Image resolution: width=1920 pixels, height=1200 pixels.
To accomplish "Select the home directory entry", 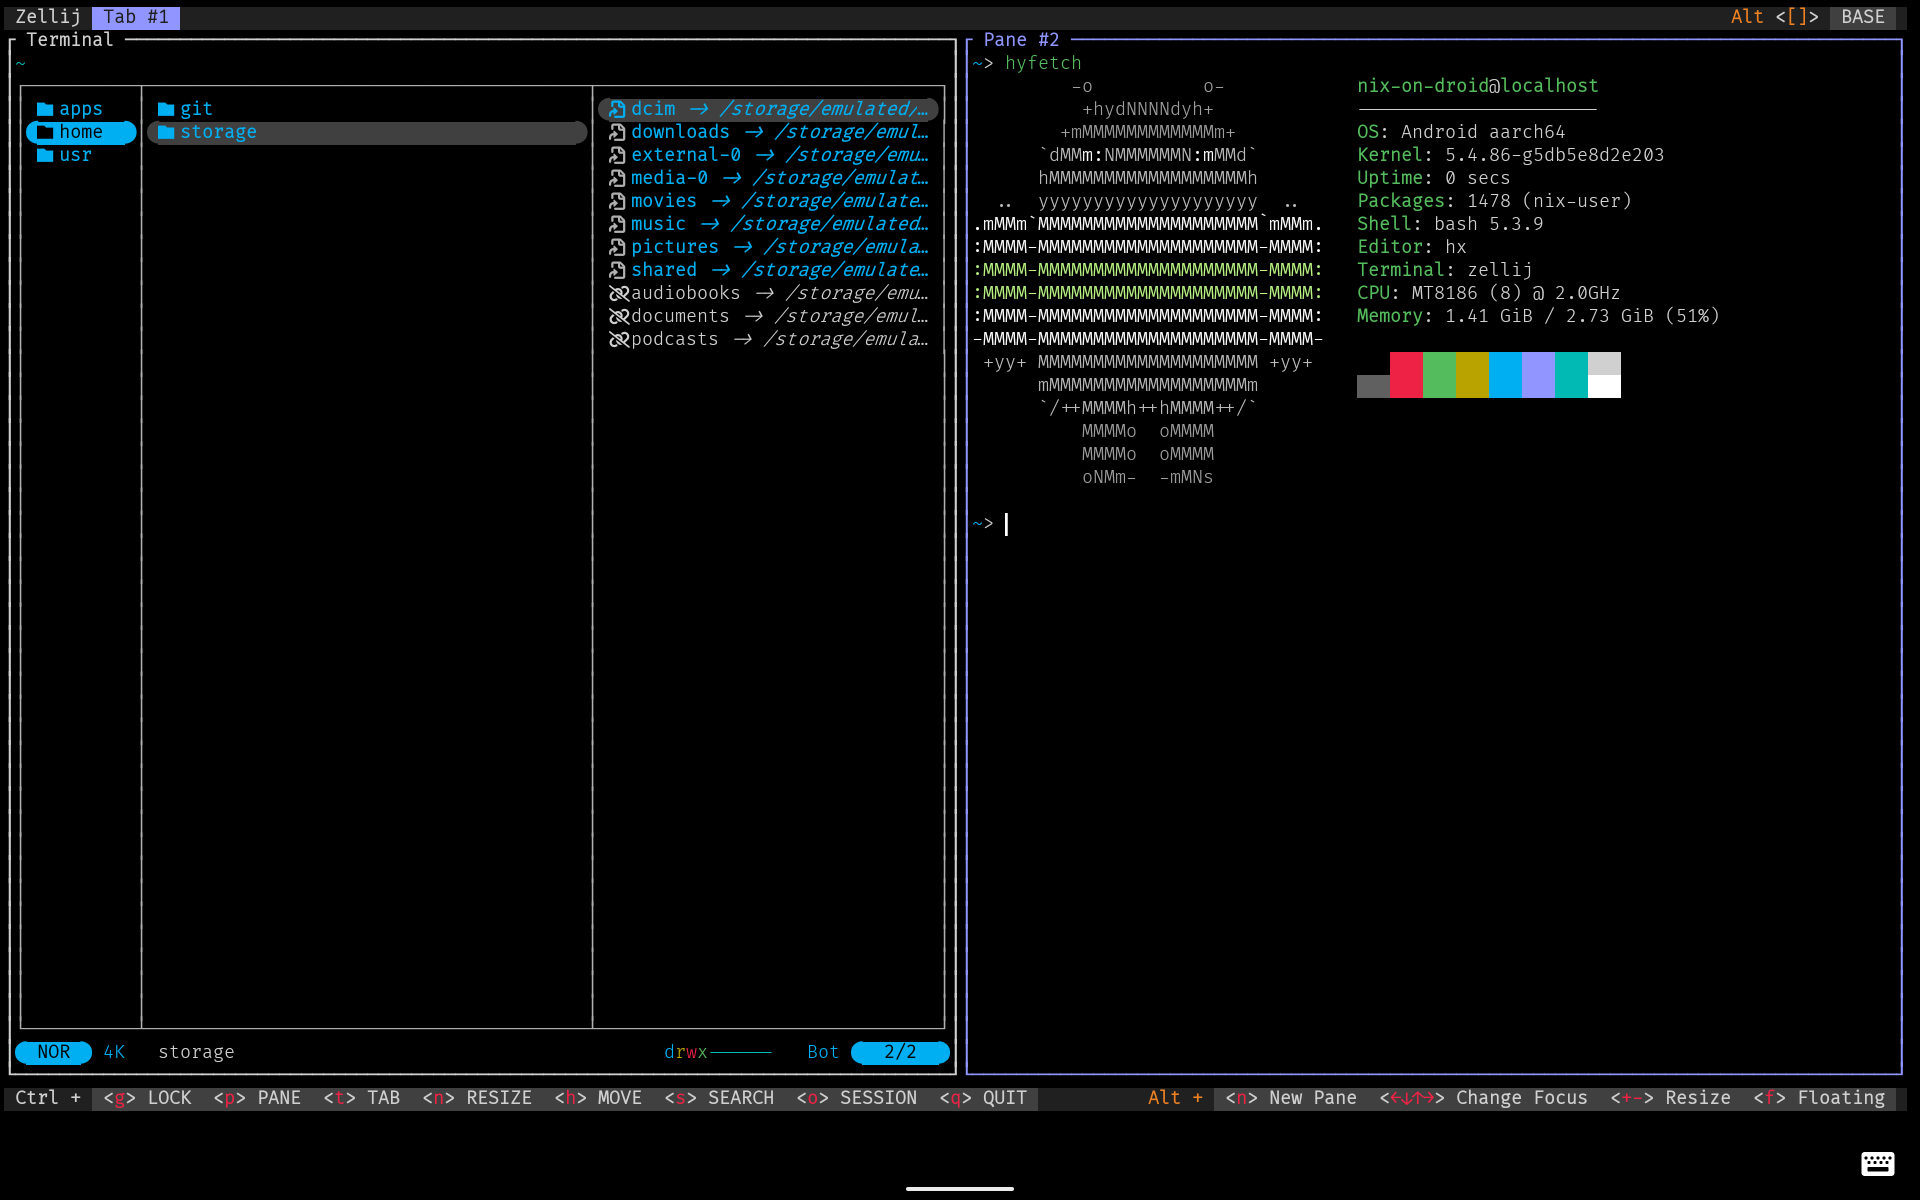I will [x=81, y=132].
